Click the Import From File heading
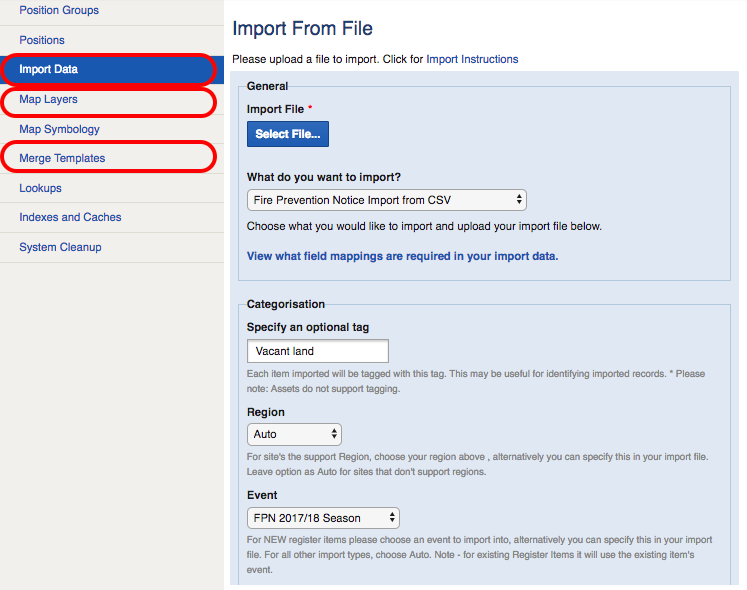The width and height of the screenshot is (747, 590). (303, 29)
